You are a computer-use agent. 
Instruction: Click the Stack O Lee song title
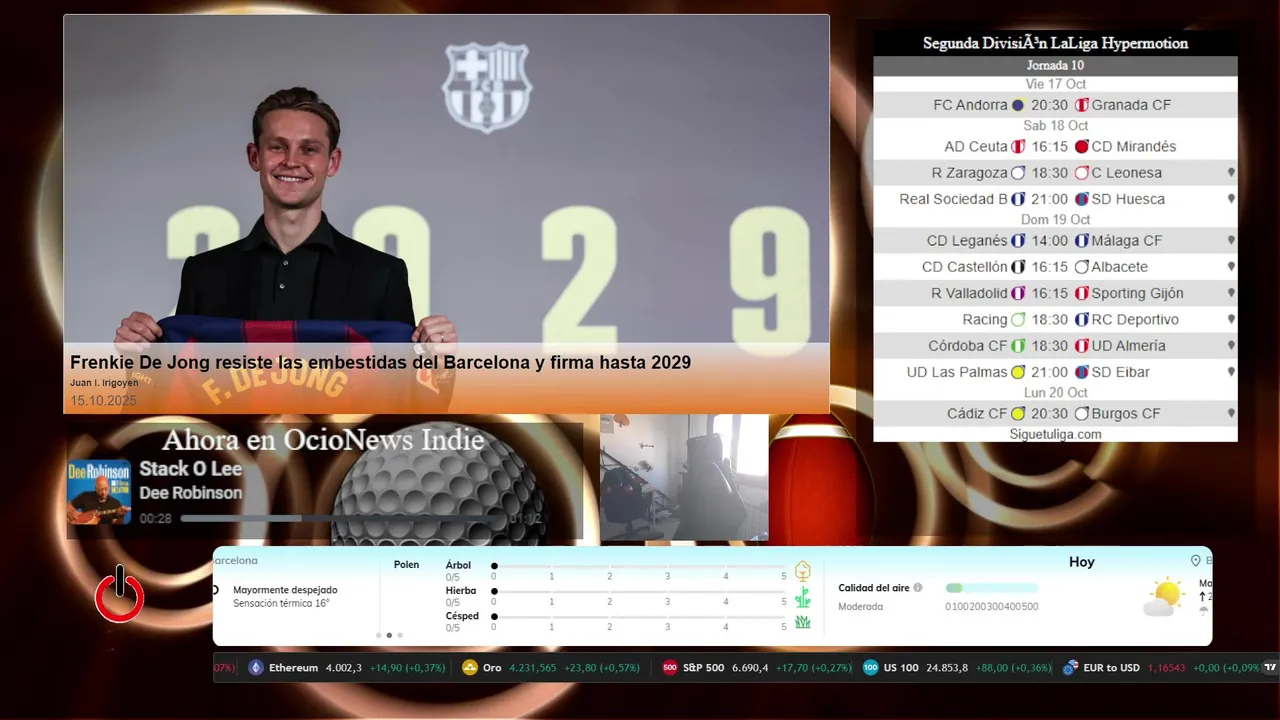pos(190,468)
